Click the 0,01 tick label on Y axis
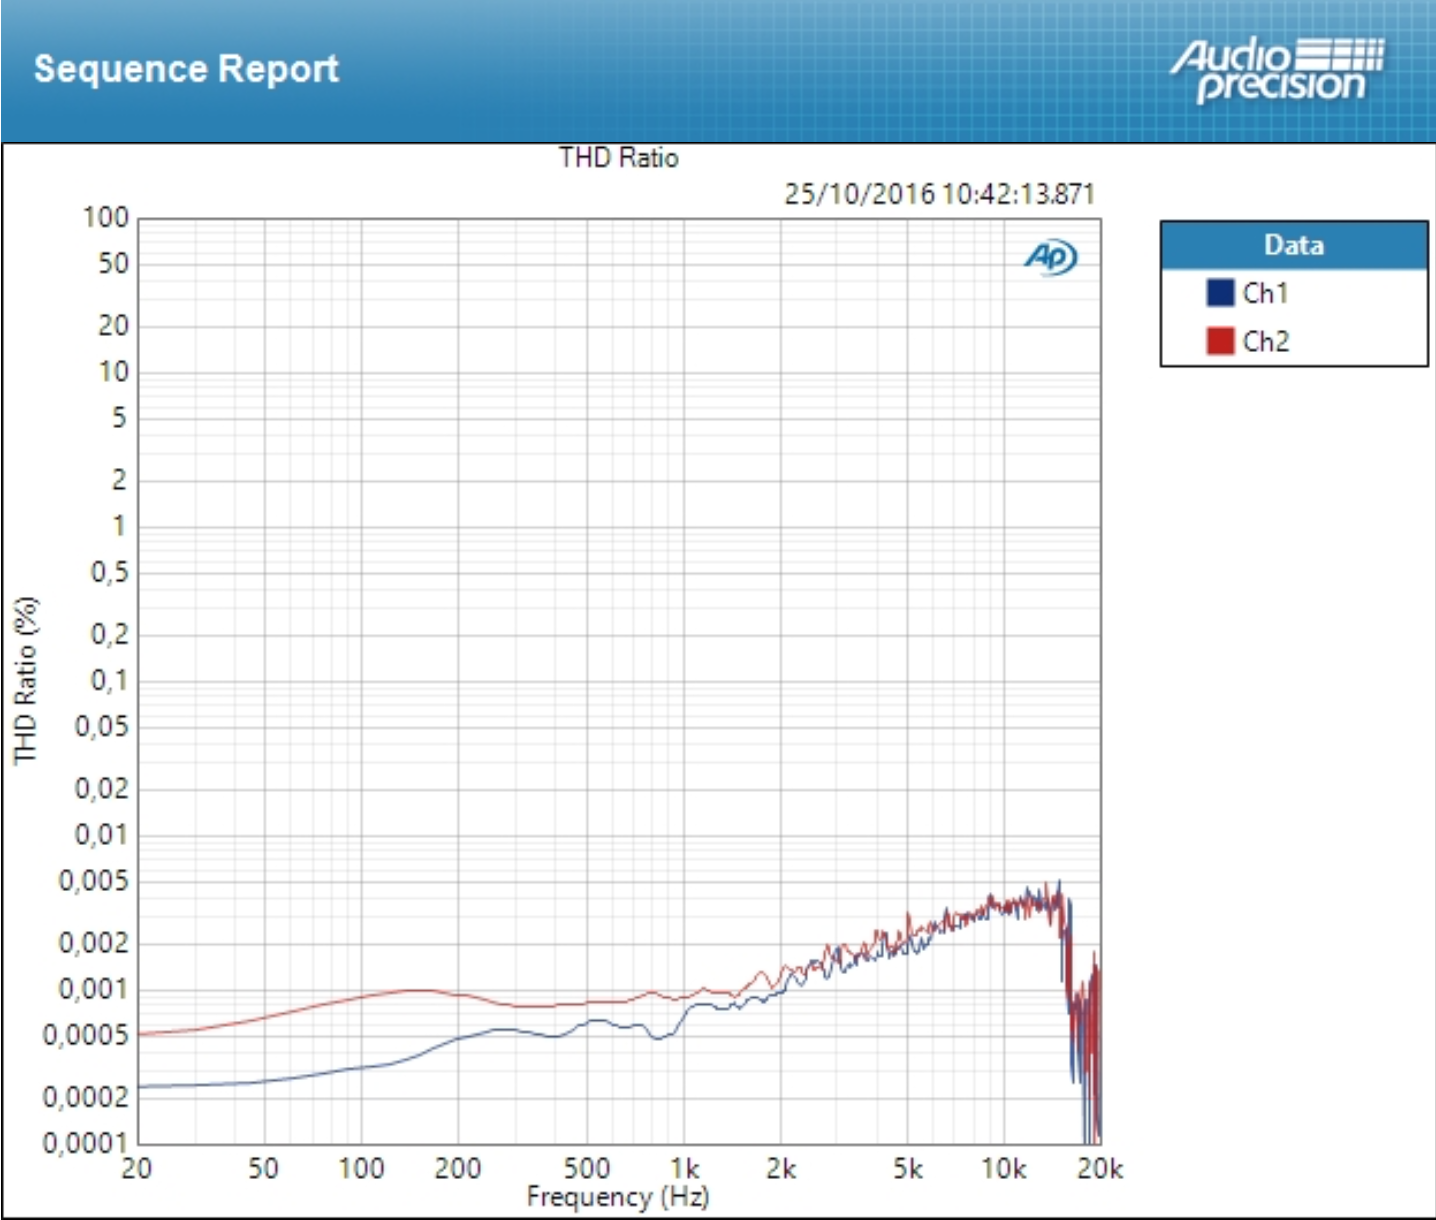1436x1220 pixels. click(102, 834)
